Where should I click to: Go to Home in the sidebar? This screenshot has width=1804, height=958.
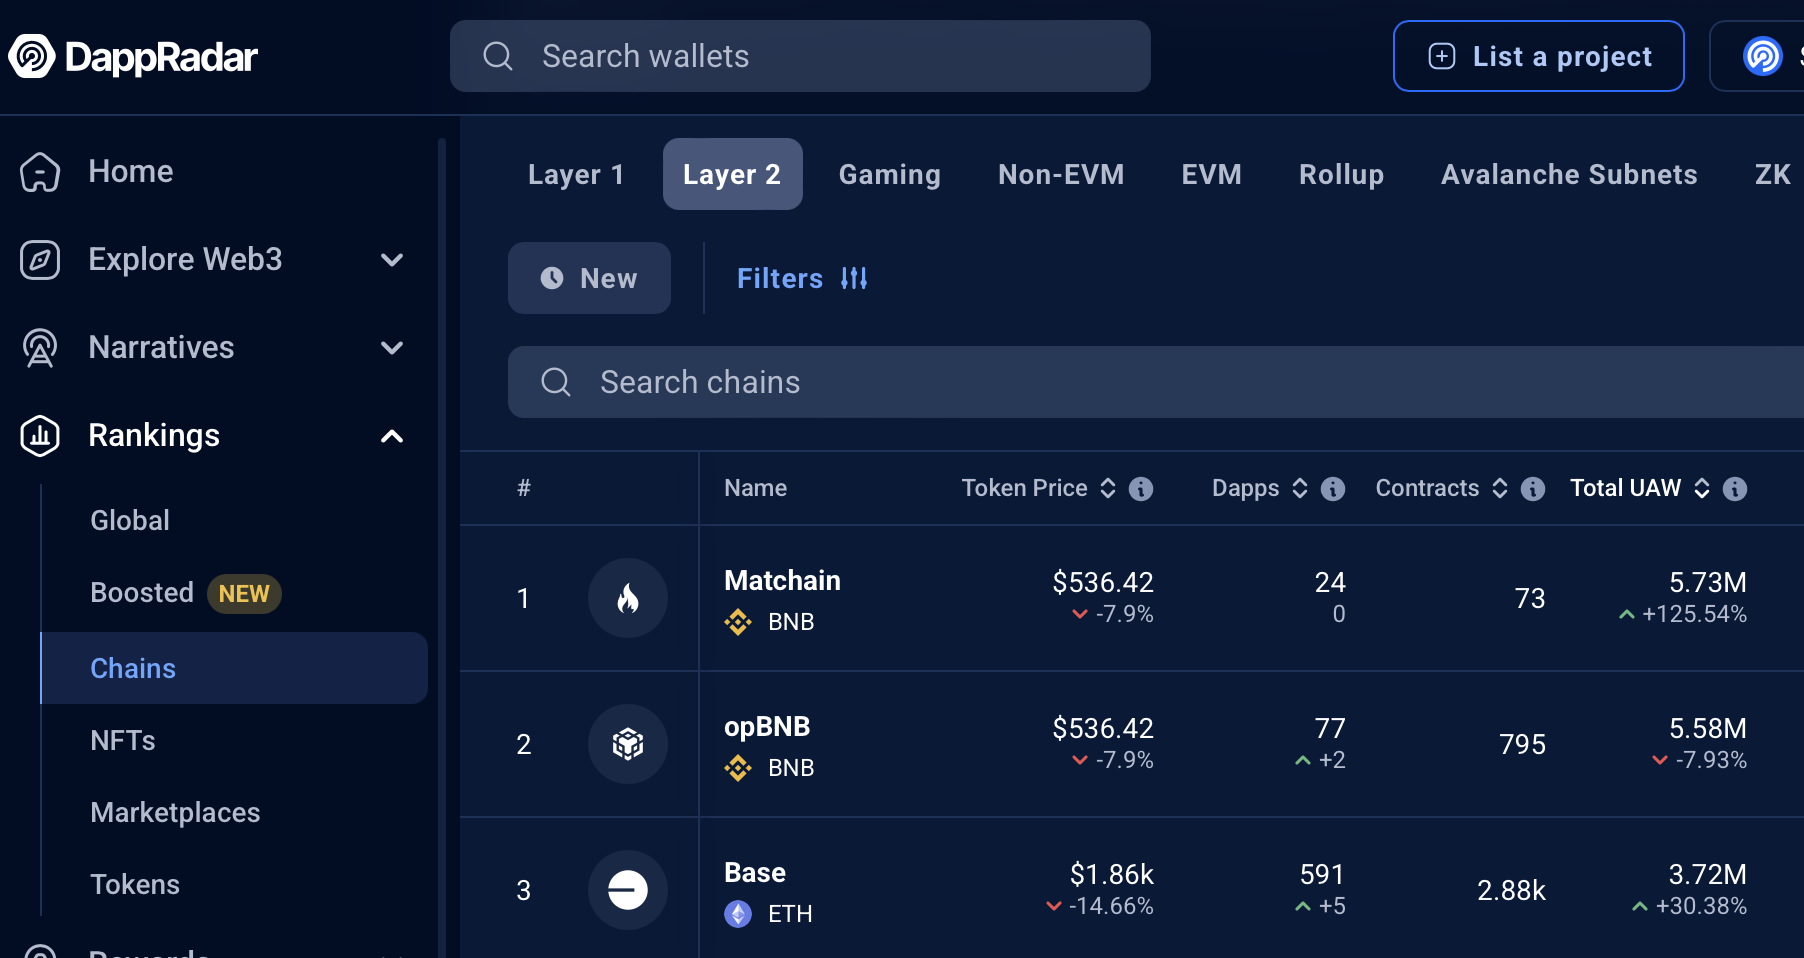(131, 172)
